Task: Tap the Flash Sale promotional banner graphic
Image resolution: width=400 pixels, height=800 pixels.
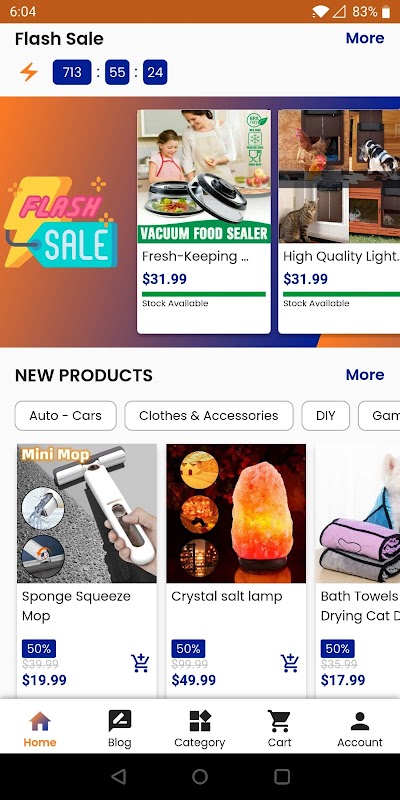Action: point(61,222)
